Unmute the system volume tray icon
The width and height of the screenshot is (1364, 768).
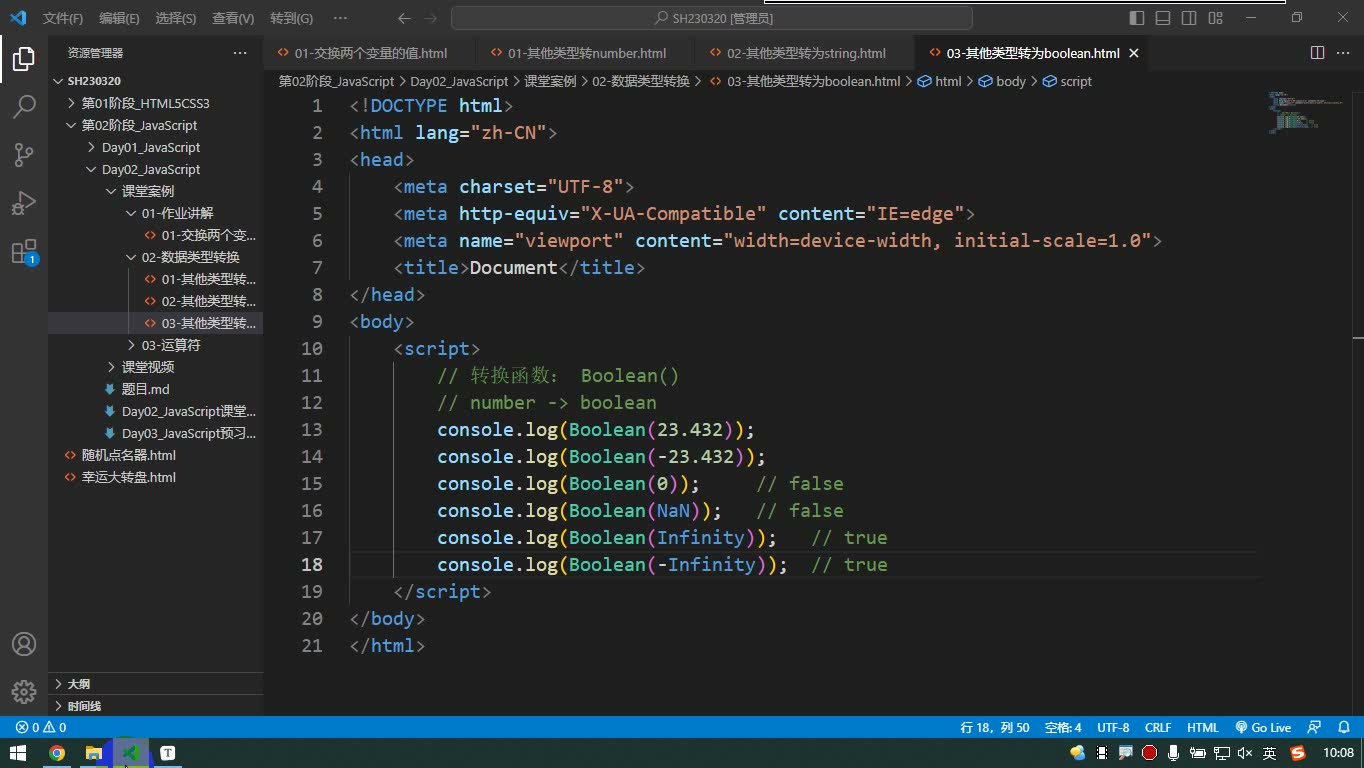pos(1245,753)
